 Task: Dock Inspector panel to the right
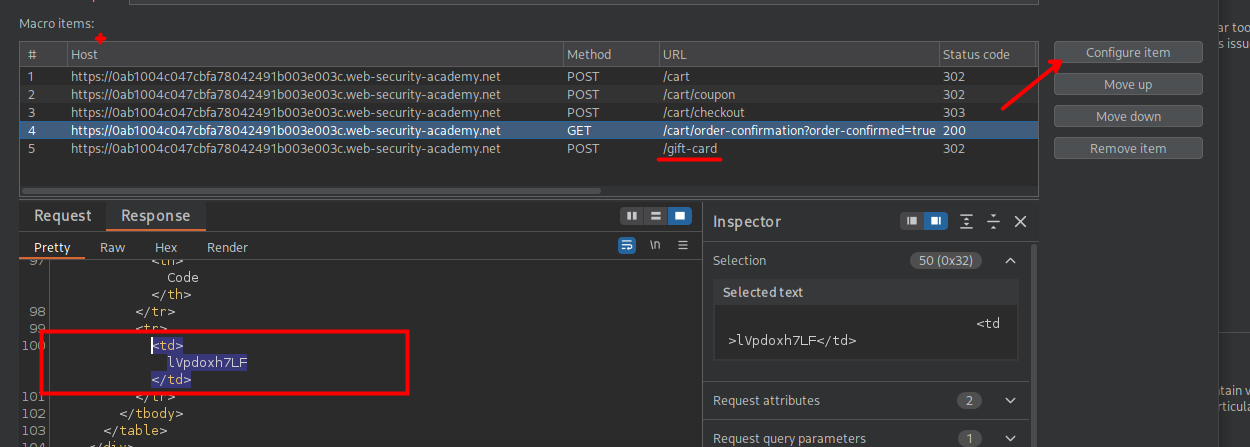coord(936,221)
